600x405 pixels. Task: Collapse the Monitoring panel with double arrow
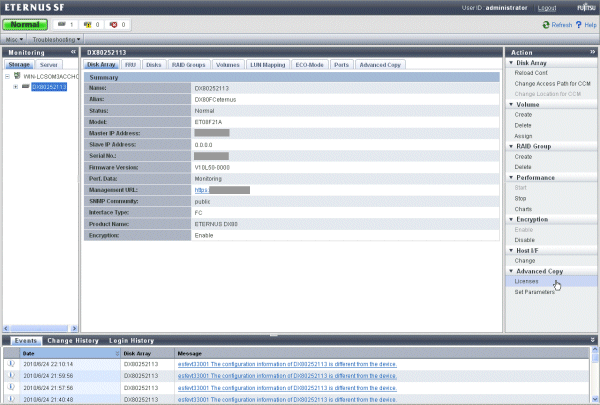pos(73,52)
